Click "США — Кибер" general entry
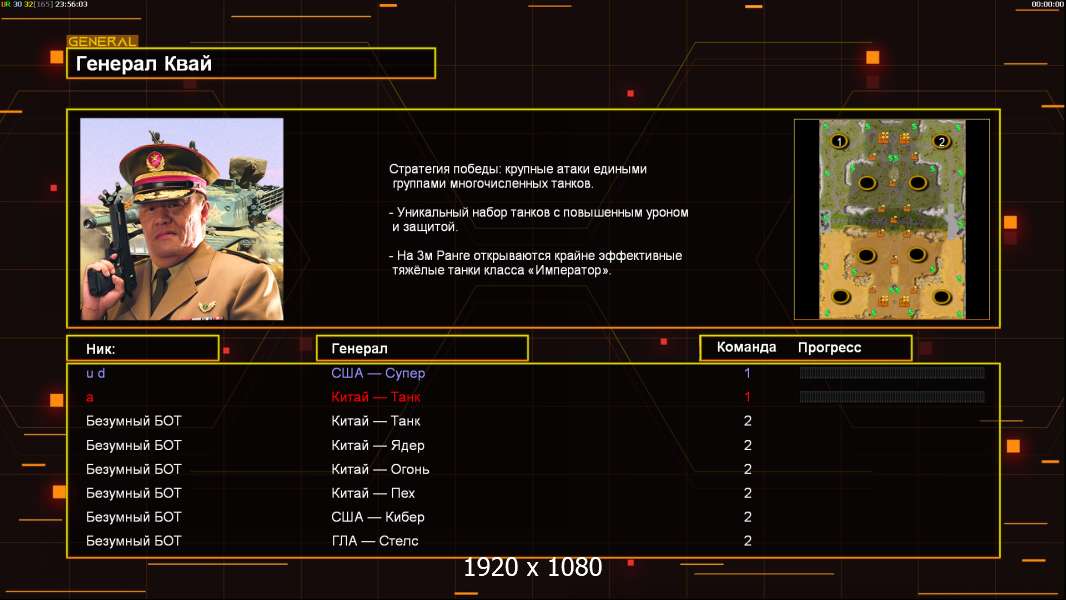Image resolution: width=1066 pixels, height=600 pixels. (x=378, y=517)
